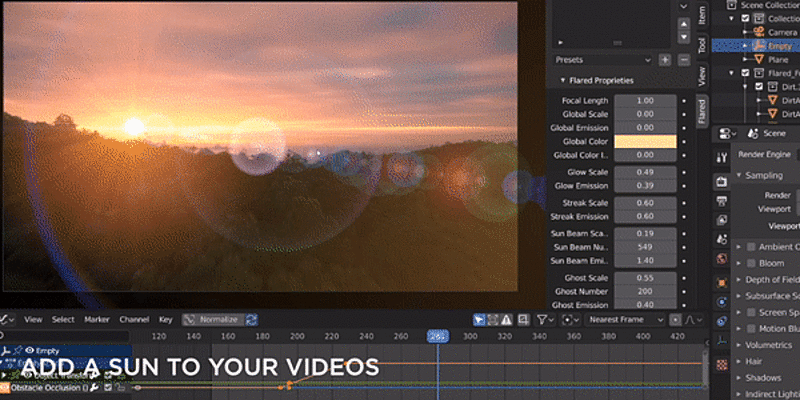Click the auto-normalize refresh icon beside Normalize
The image size is (800, 400).
click(252, 320)
